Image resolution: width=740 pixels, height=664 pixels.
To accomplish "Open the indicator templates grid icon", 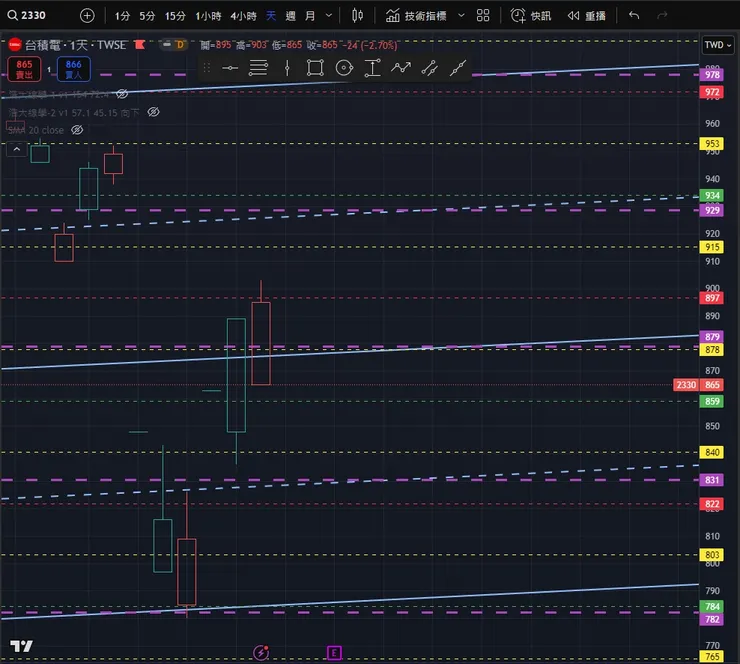I will pos(483,16).
